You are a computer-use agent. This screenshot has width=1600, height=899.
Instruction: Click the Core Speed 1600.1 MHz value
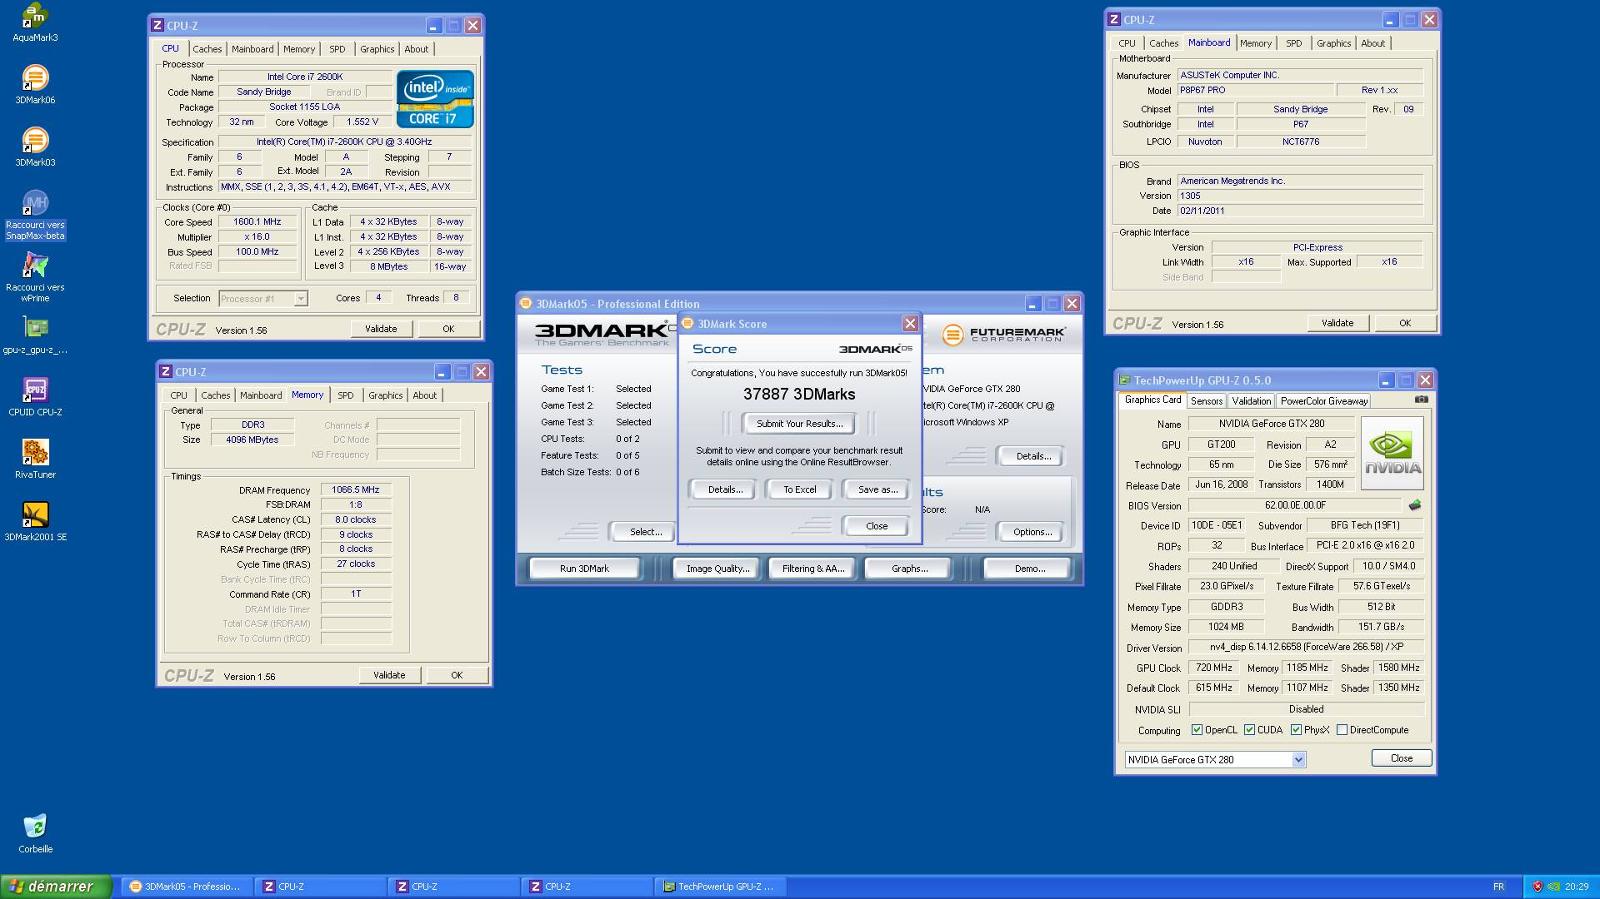(x=257, y=222)
